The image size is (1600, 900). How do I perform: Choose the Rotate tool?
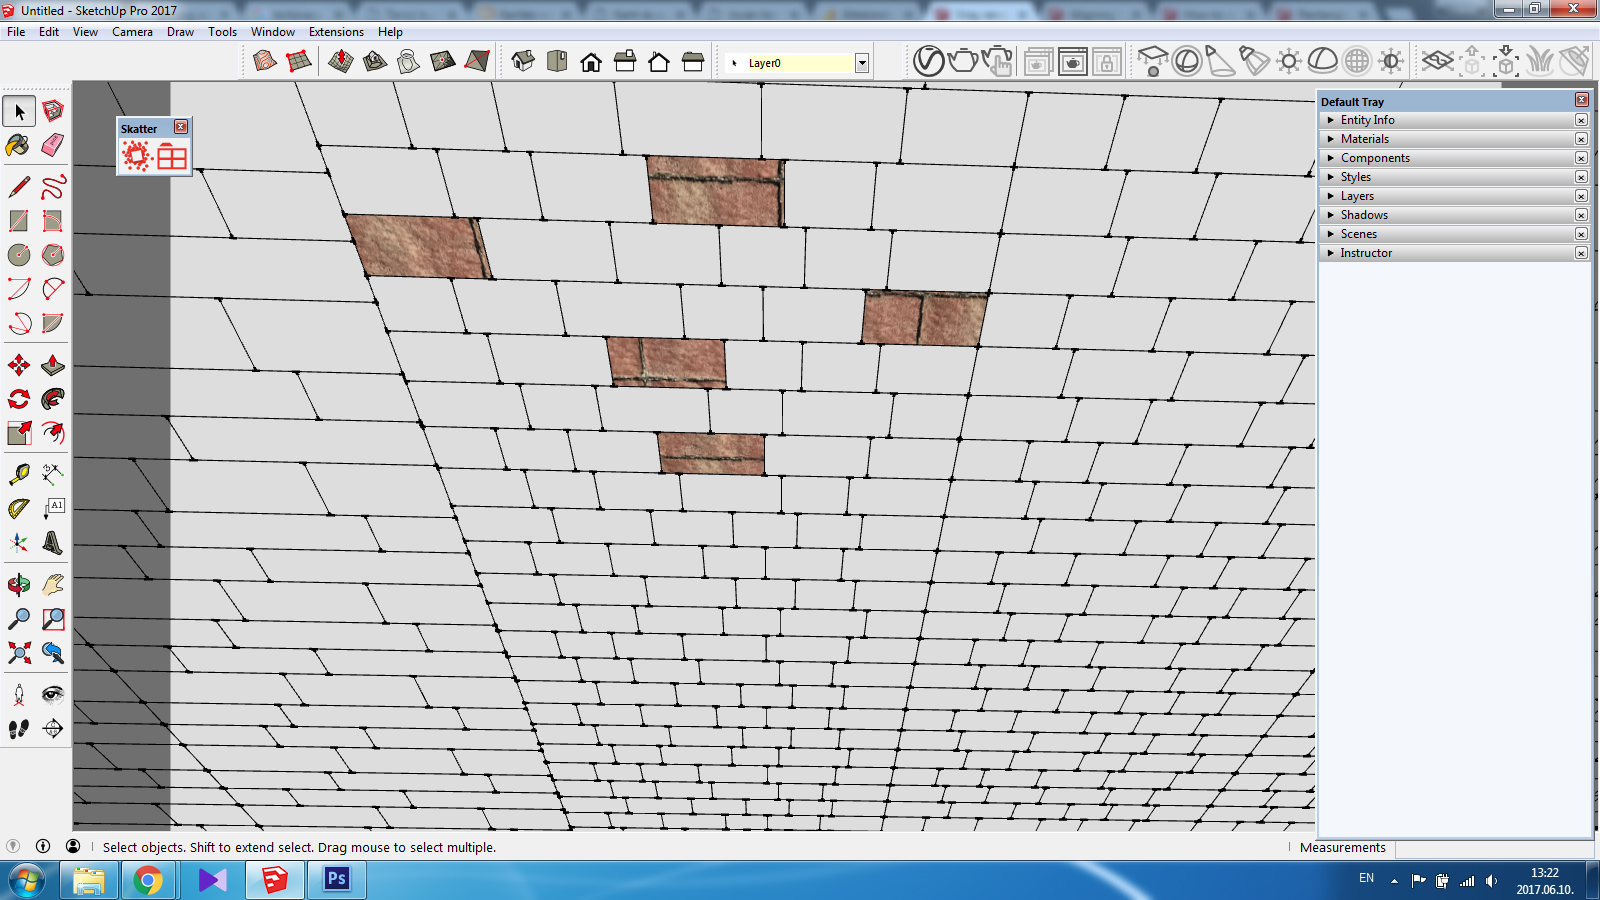18,398
